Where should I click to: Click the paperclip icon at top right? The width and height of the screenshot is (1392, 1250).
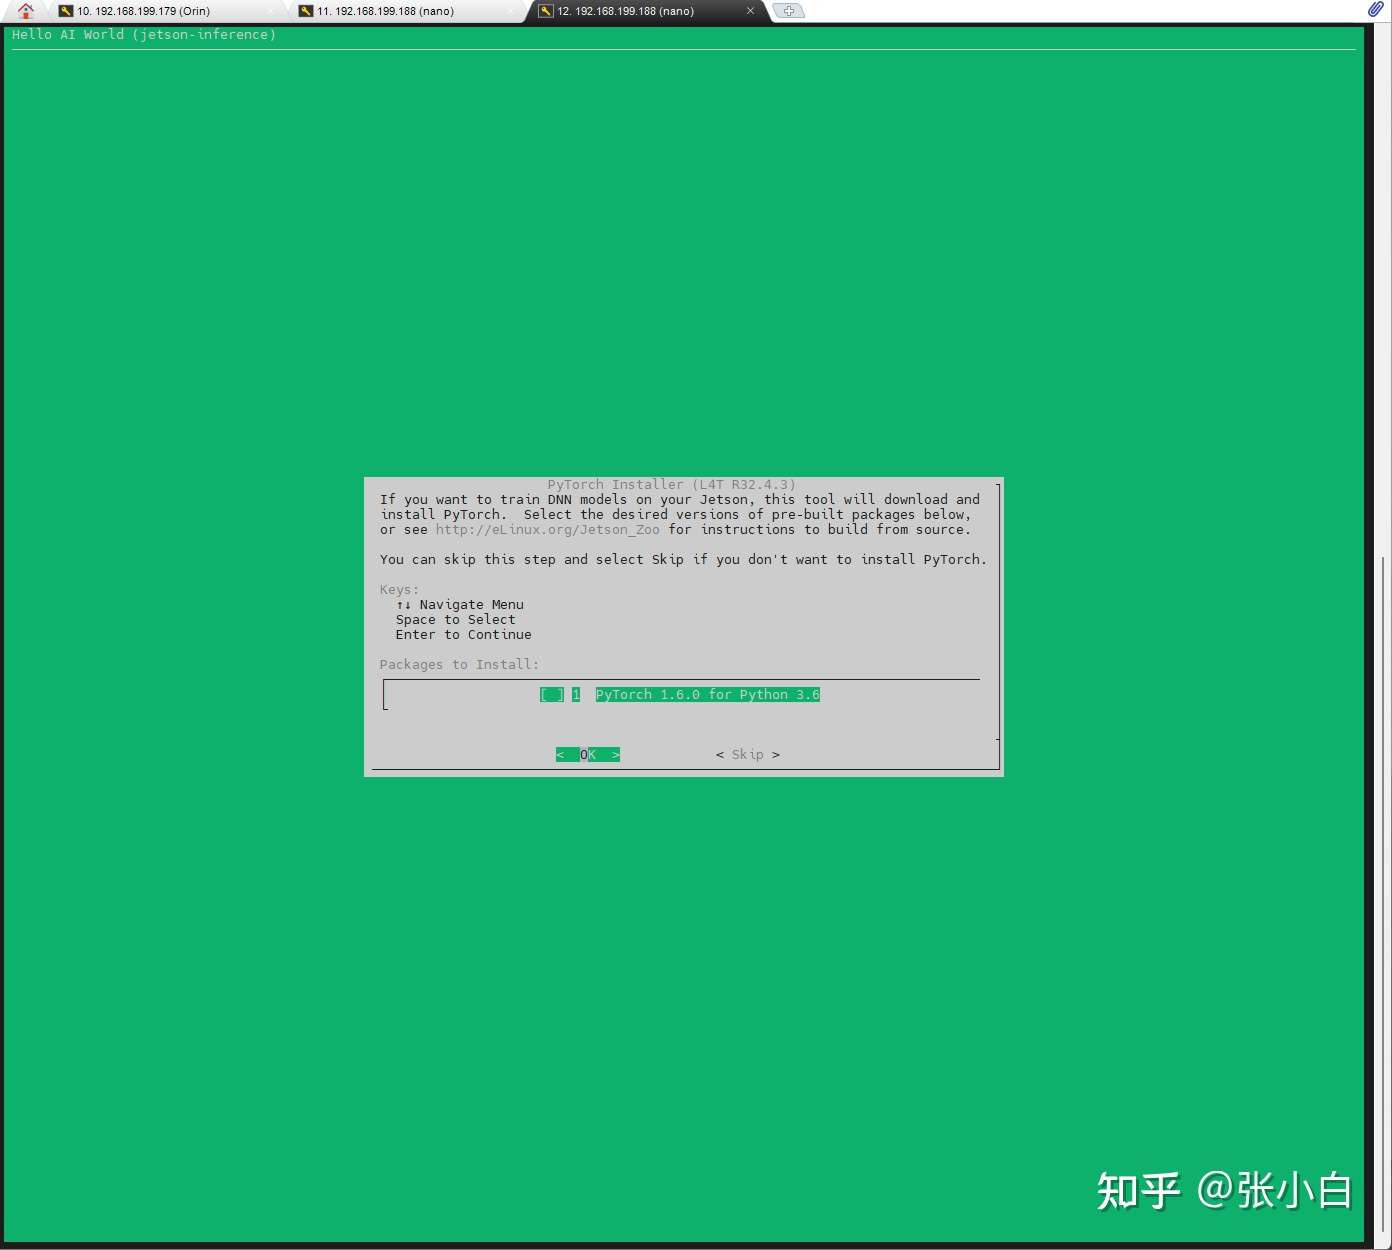click(1376, 9)
